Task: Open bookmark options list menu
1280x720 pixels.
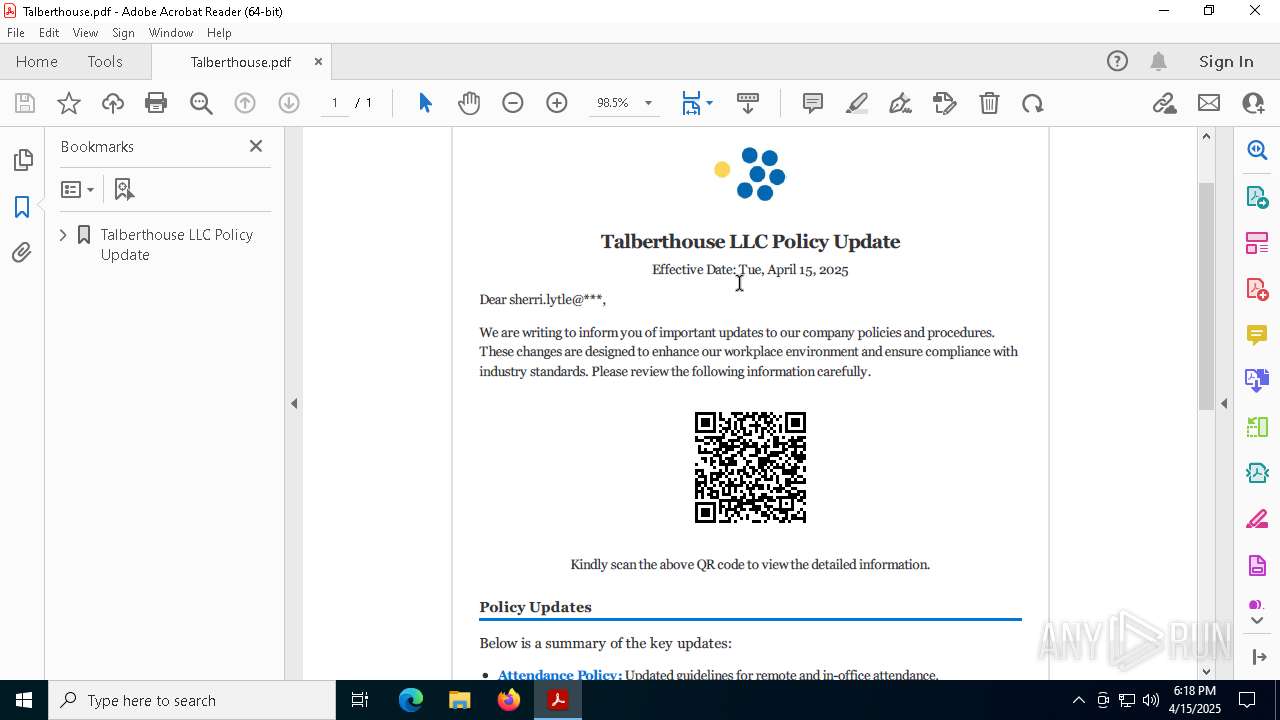Action: 77,189
